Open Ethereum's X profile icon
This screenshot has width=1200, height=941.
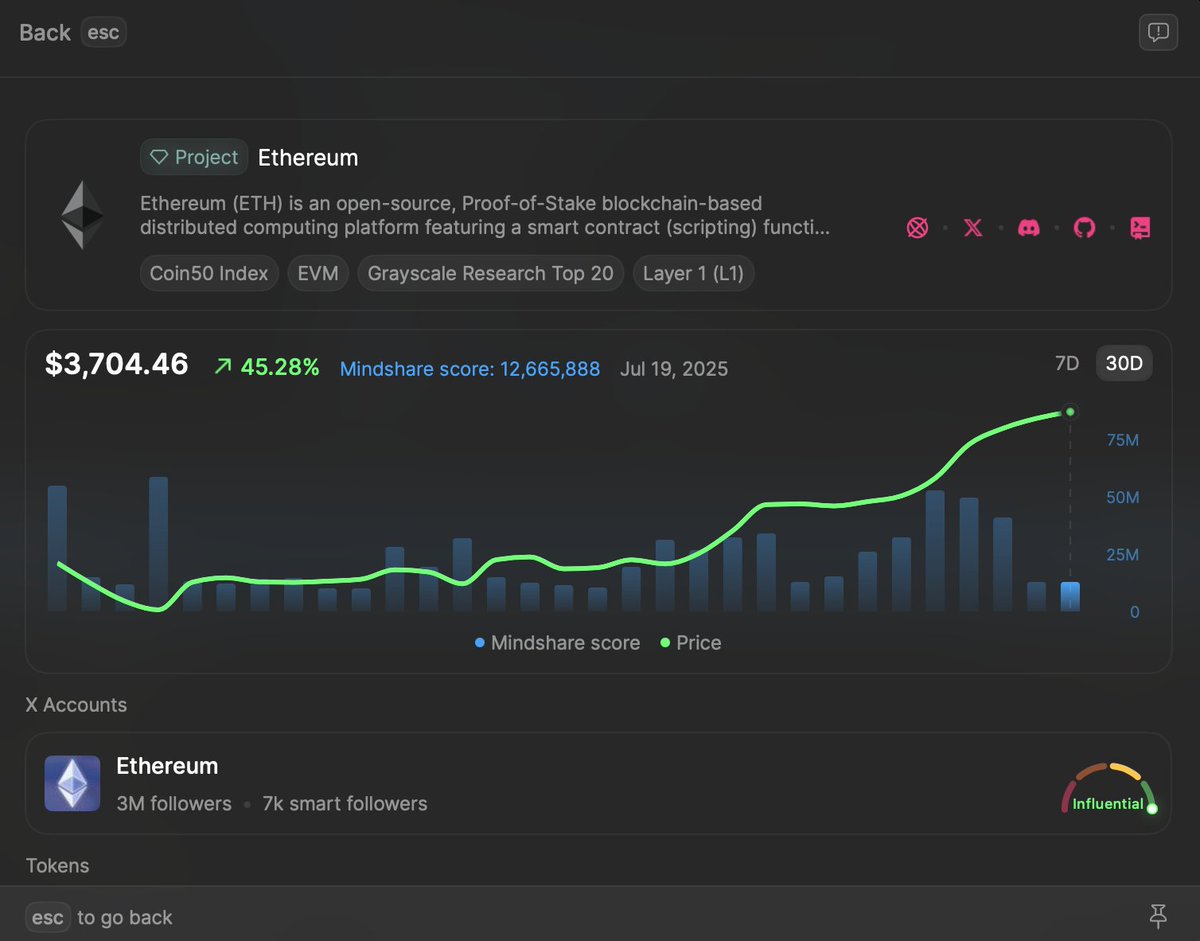[x=972, y=227]
